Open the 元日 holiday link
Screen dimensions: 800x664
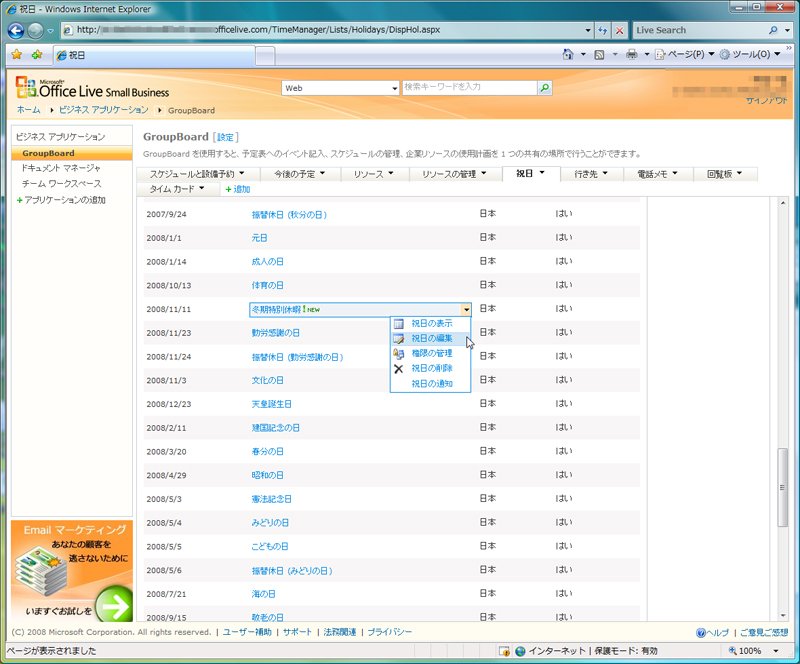[x=259, y=238]
